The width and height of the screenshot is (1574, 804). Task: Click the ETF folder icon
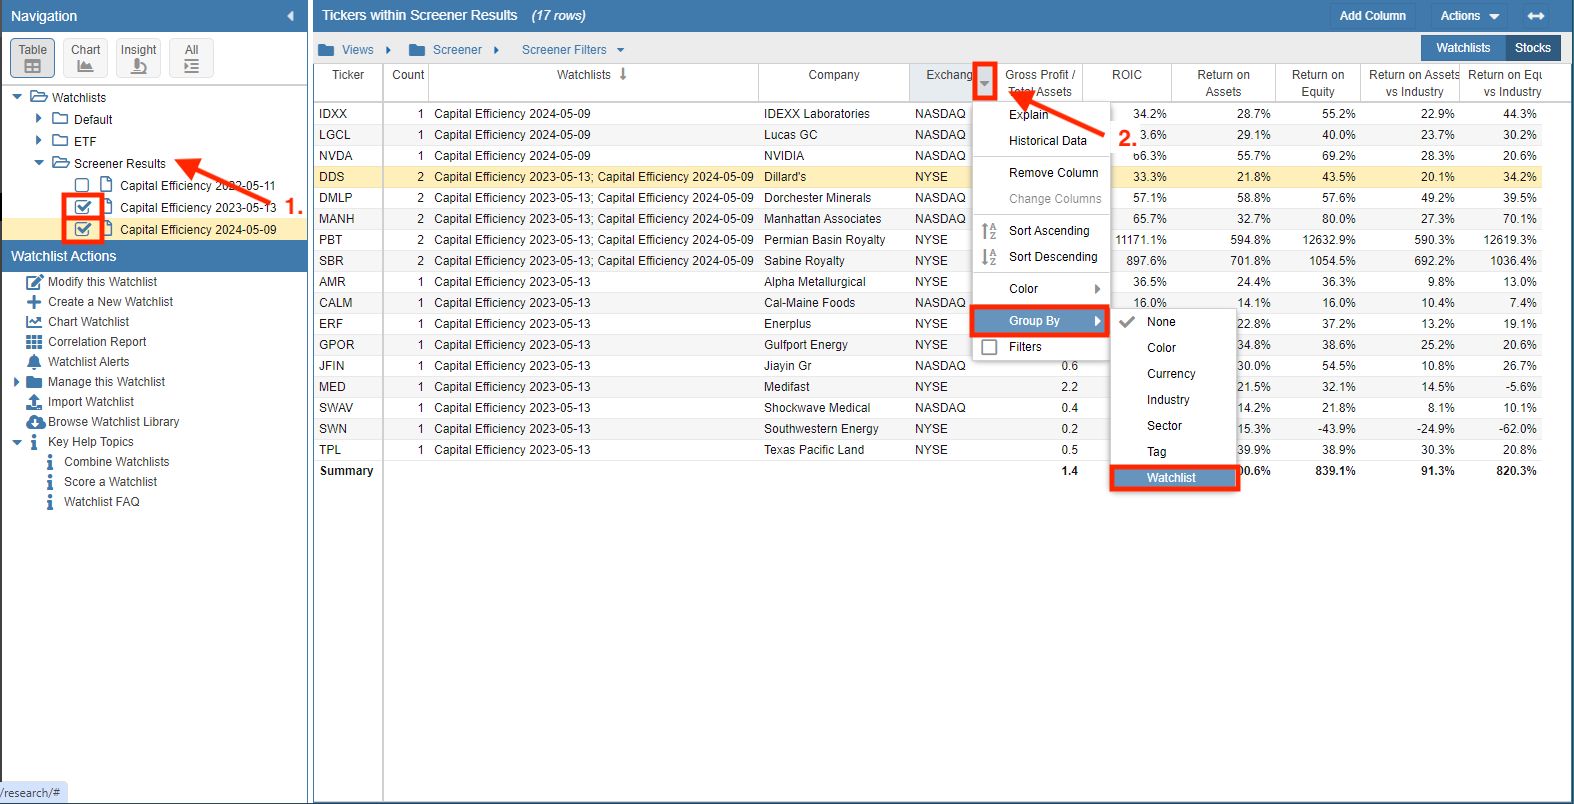point(60,141)
